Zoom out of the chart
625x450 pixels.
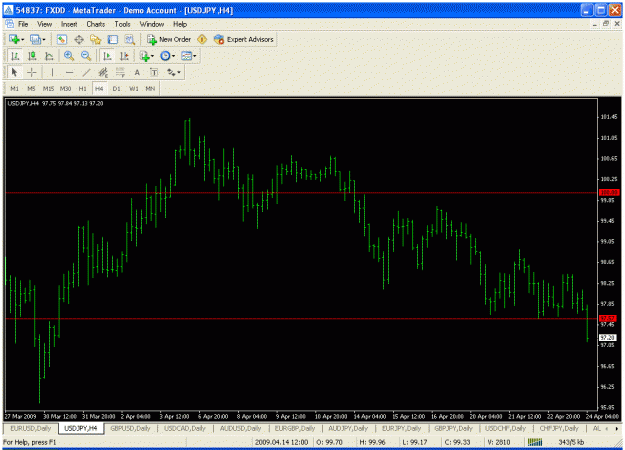coord(86,56)
